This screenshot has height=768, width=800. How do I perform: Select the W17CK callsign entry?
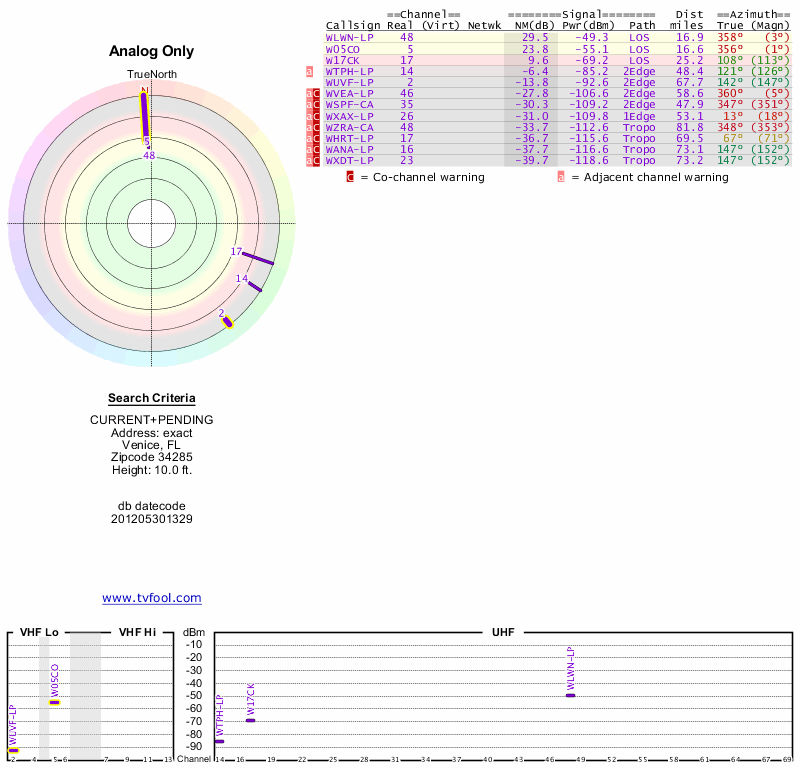tap(343, 60)
